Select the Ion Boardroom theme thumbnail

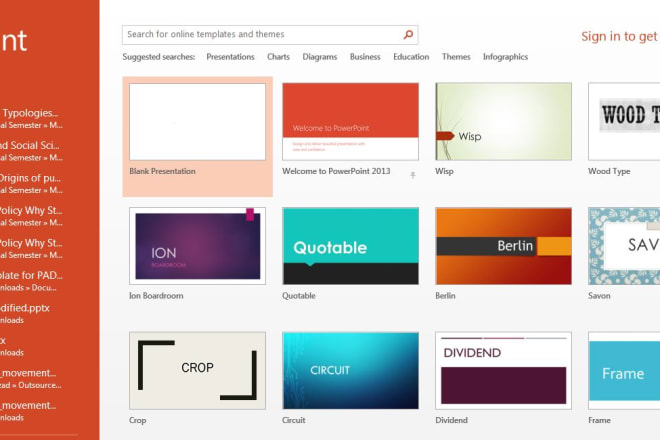[x=197, y=246]
